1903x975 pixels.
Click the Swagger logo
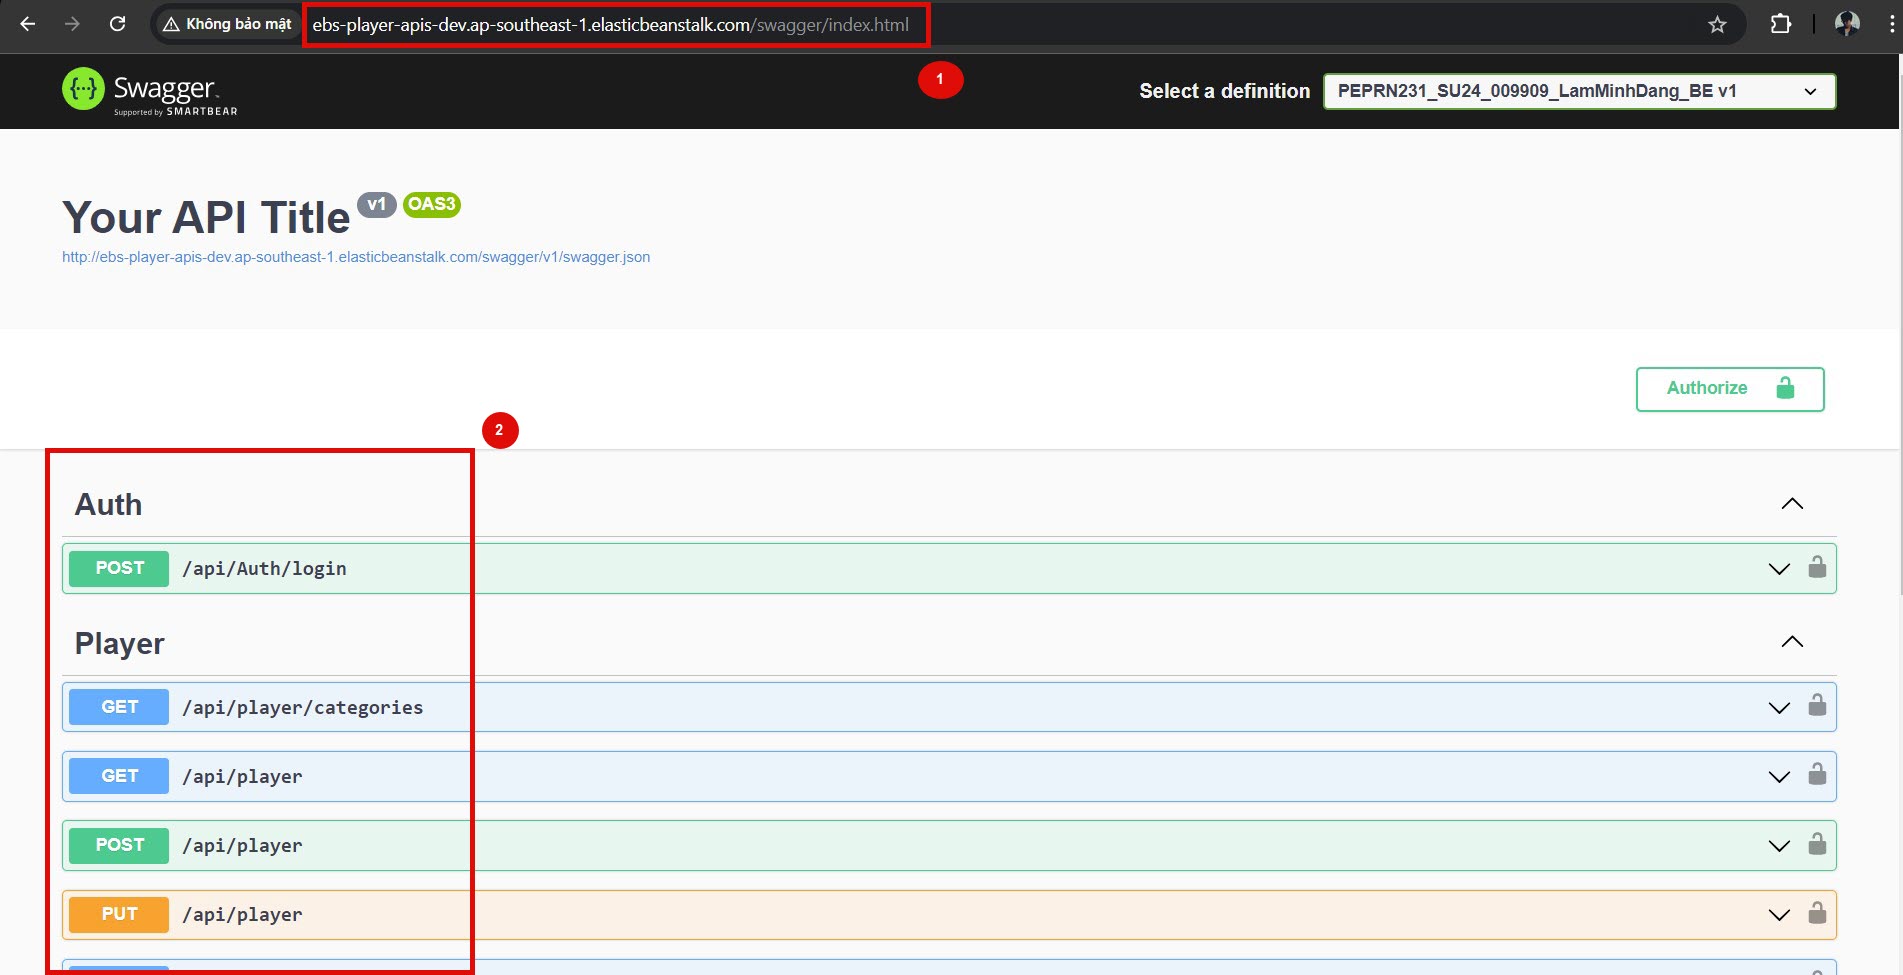150,91
